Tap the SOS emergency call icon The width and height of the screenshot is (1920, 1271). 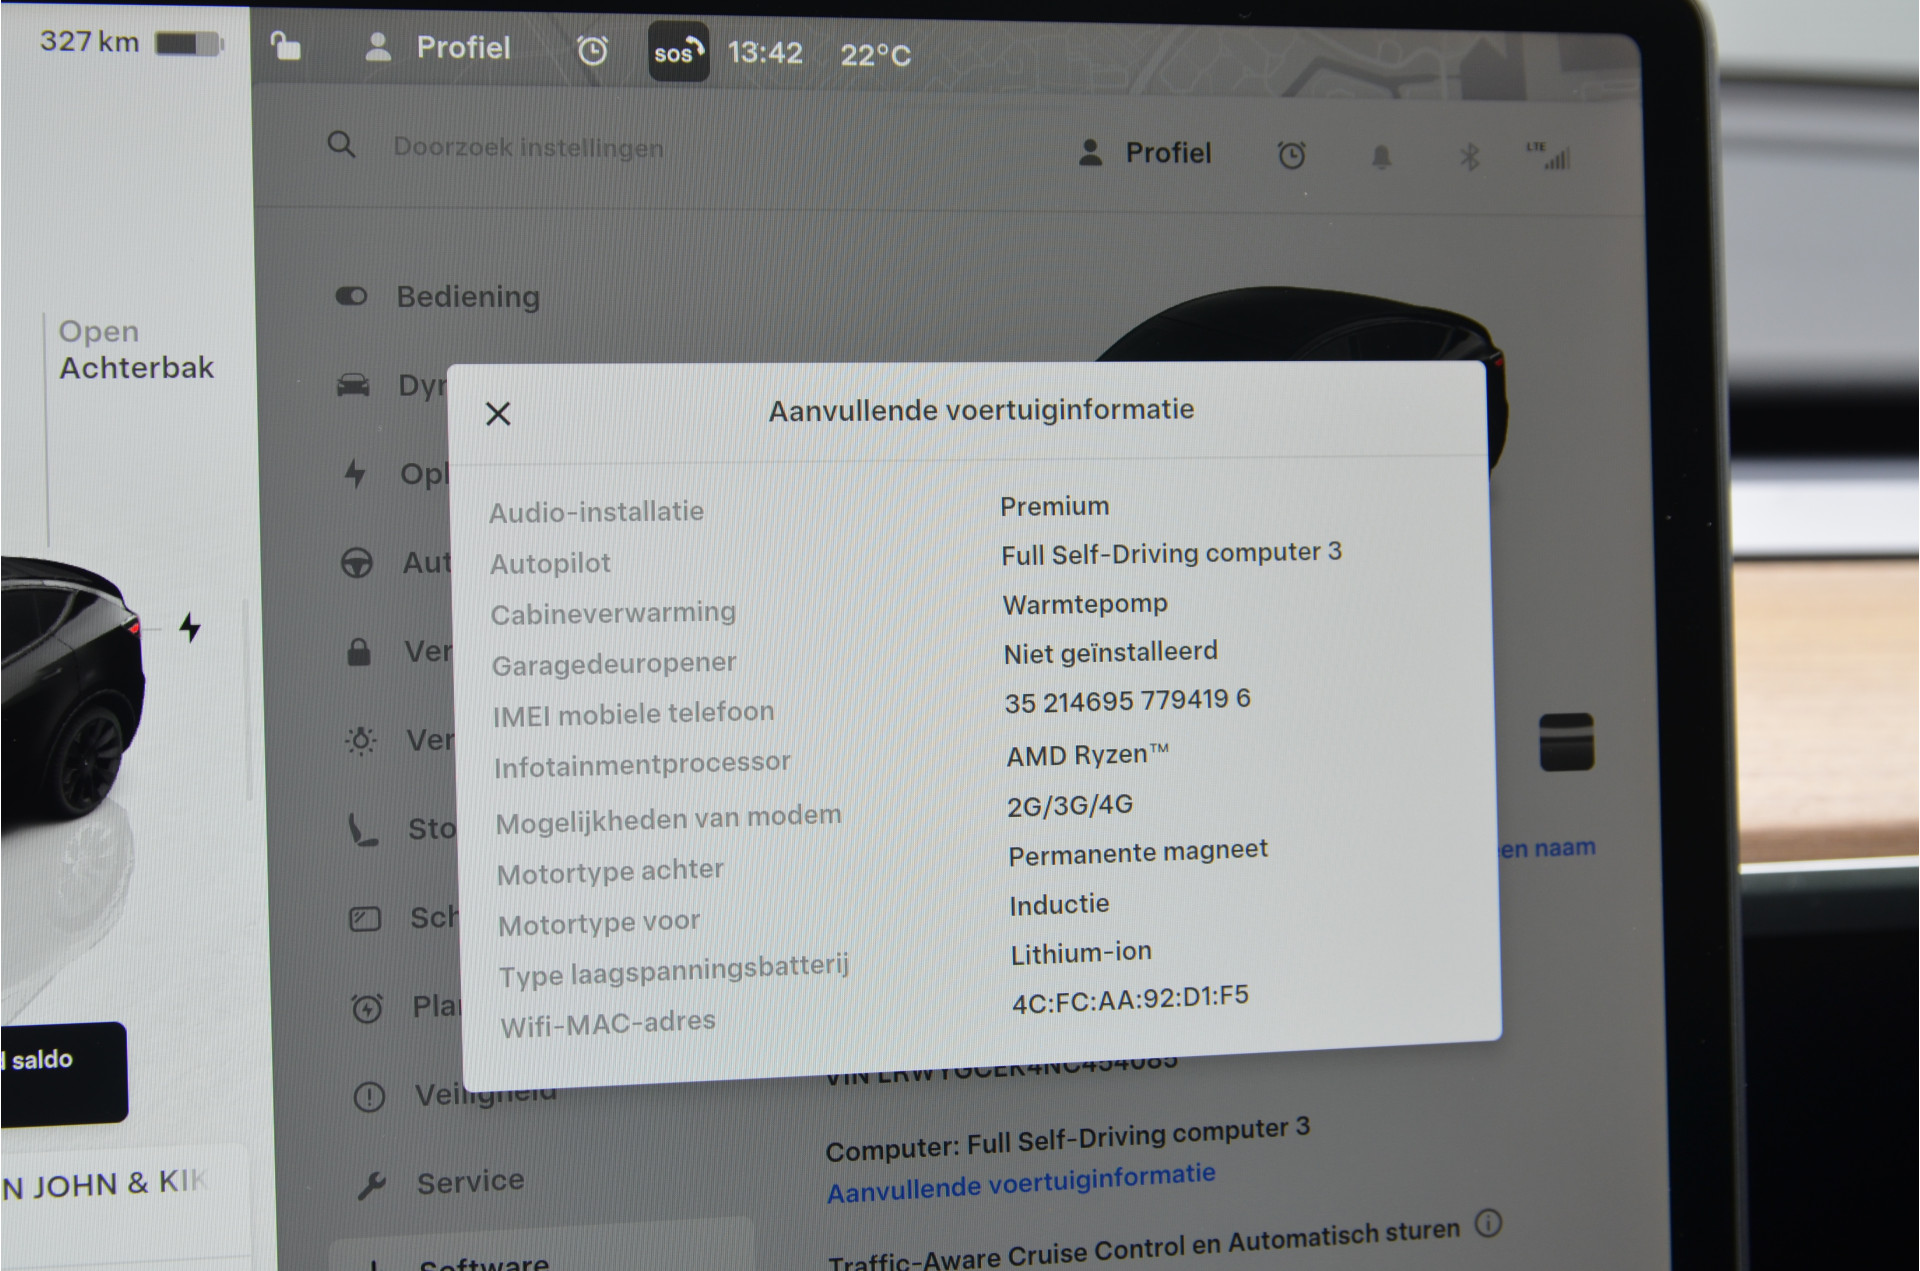coord(679,52)
